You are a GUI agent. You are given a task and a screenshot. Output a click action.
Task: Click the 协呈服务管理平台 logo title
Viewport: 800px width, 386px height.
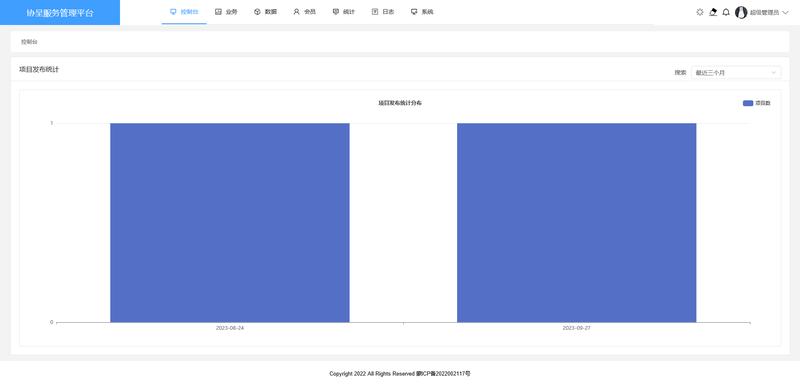[60, 13]
